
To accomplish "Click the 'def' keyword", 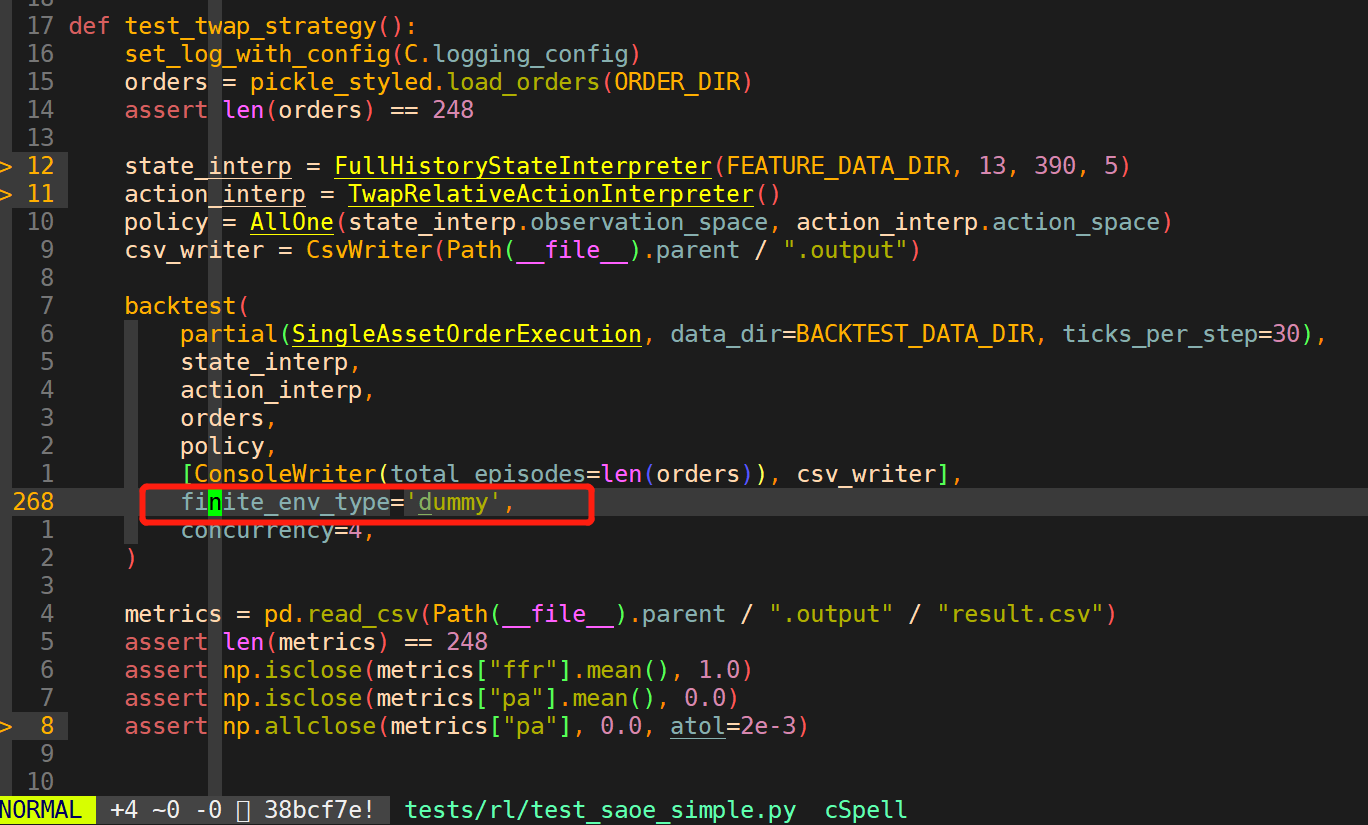I will click(x=89, y=25).
